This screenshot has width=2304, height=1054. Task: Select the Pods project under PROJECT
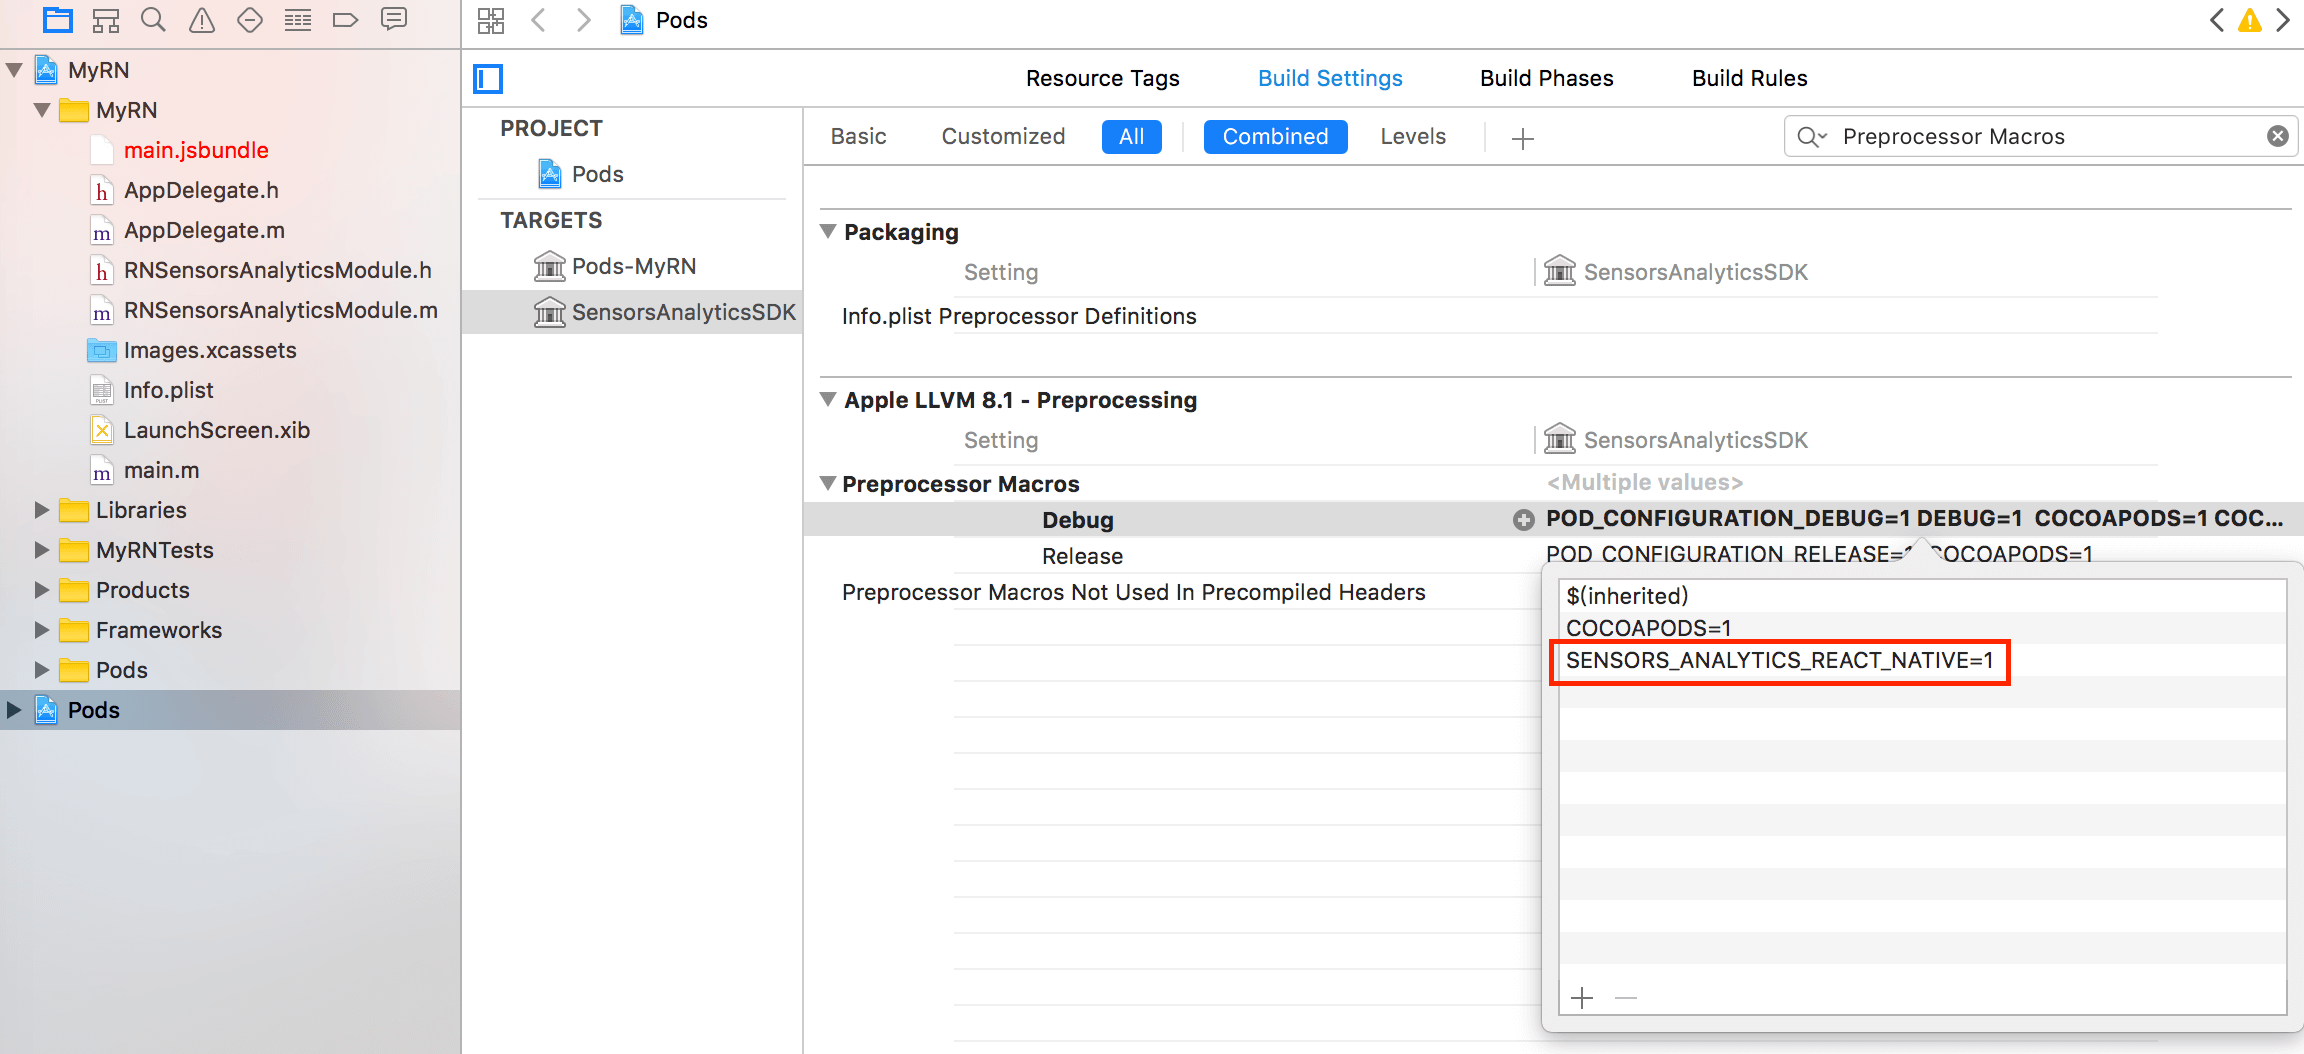coord(598,174)
